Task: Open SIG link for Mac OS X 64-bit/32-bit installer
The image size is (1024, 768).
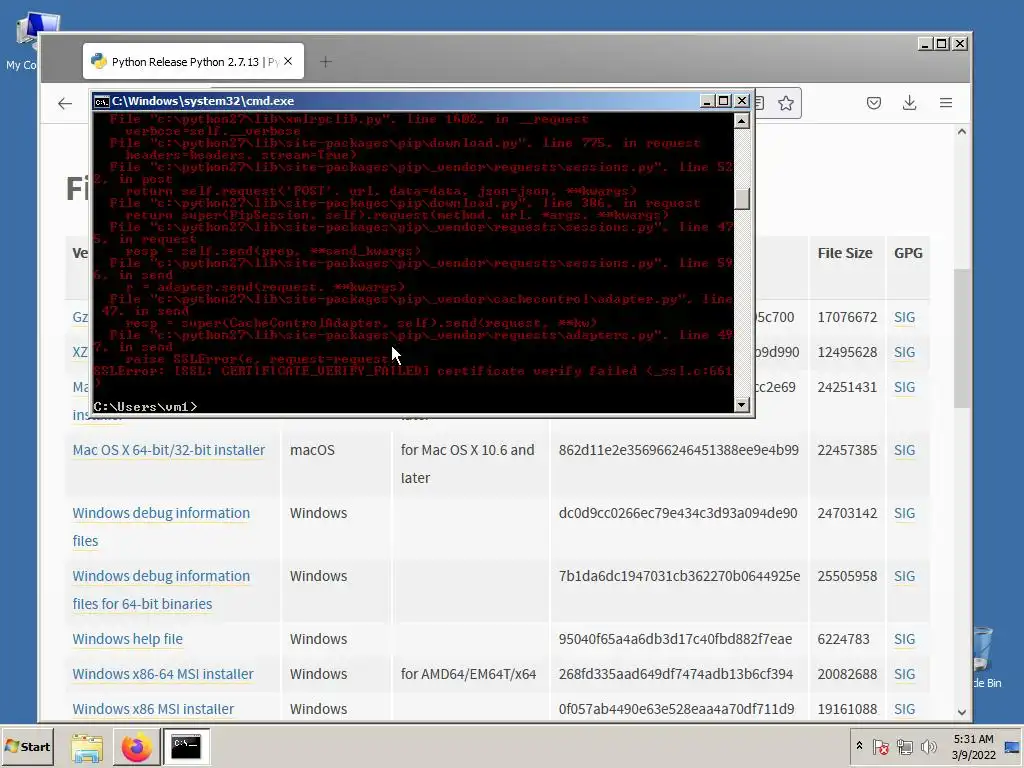Action: (904, 450)
